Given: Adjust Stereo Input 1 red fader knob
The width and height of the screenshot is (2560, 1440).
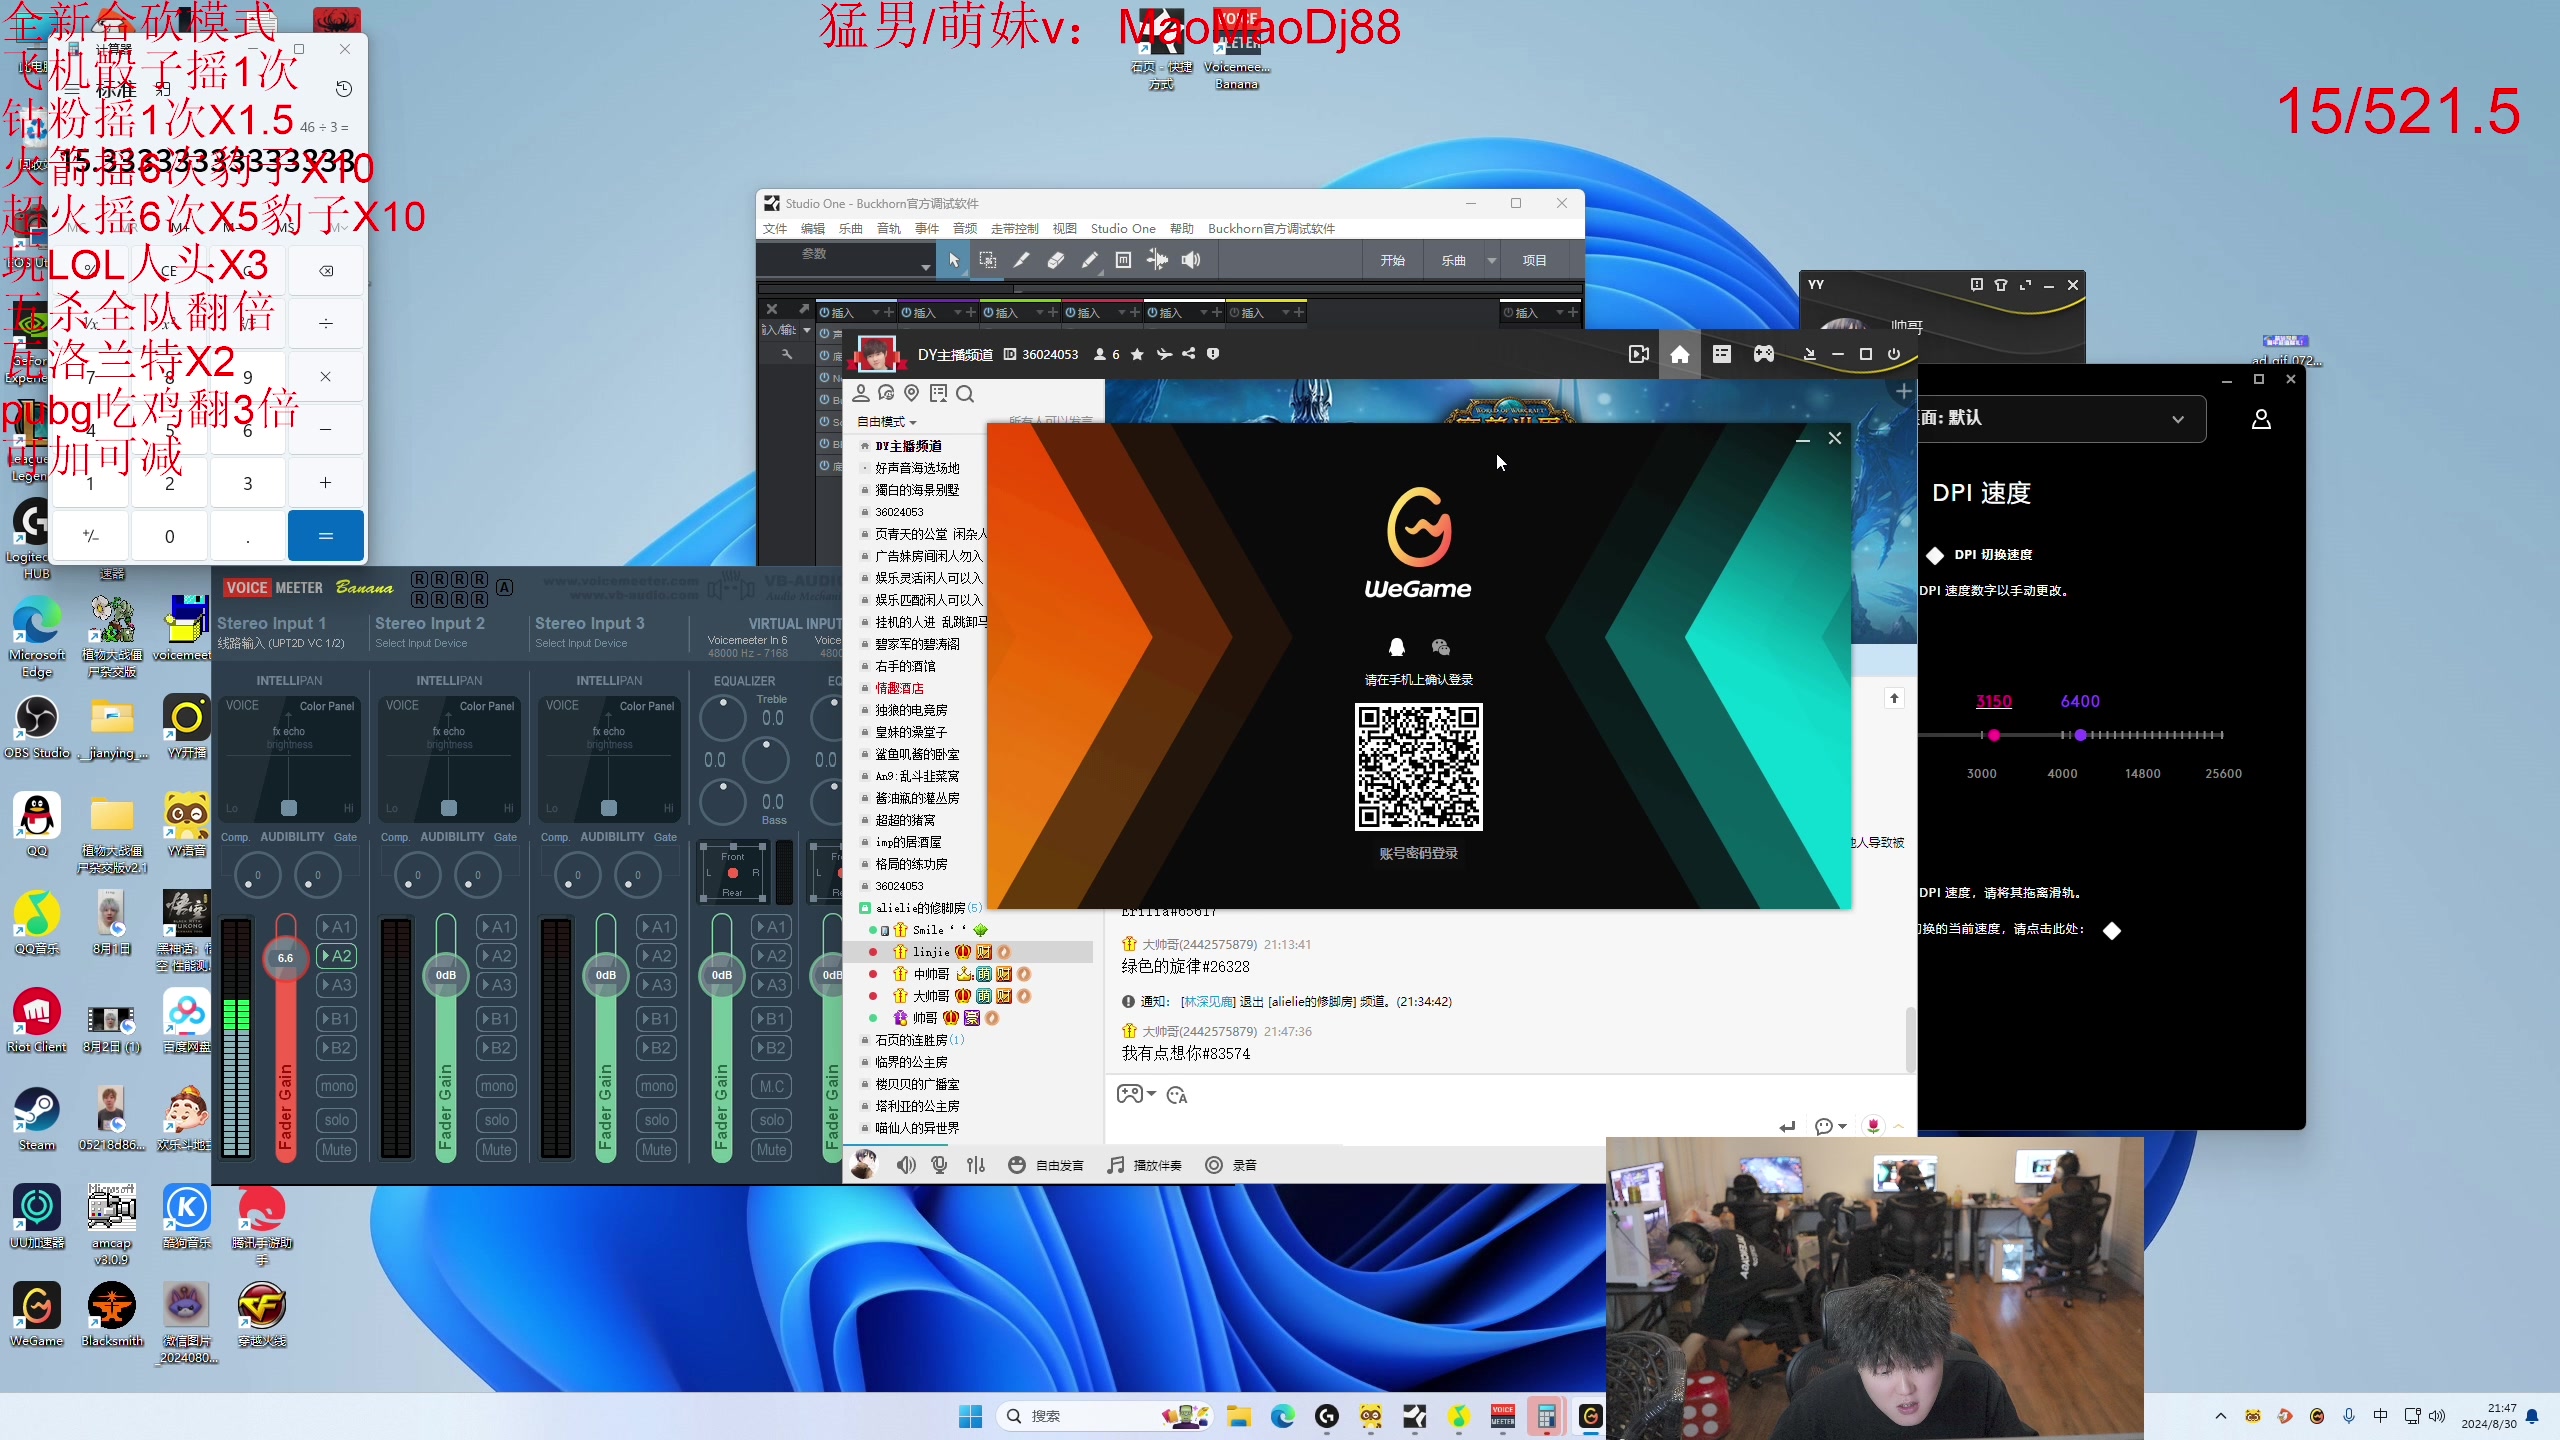Looking at the screenshot, I should tap(285, 957).
